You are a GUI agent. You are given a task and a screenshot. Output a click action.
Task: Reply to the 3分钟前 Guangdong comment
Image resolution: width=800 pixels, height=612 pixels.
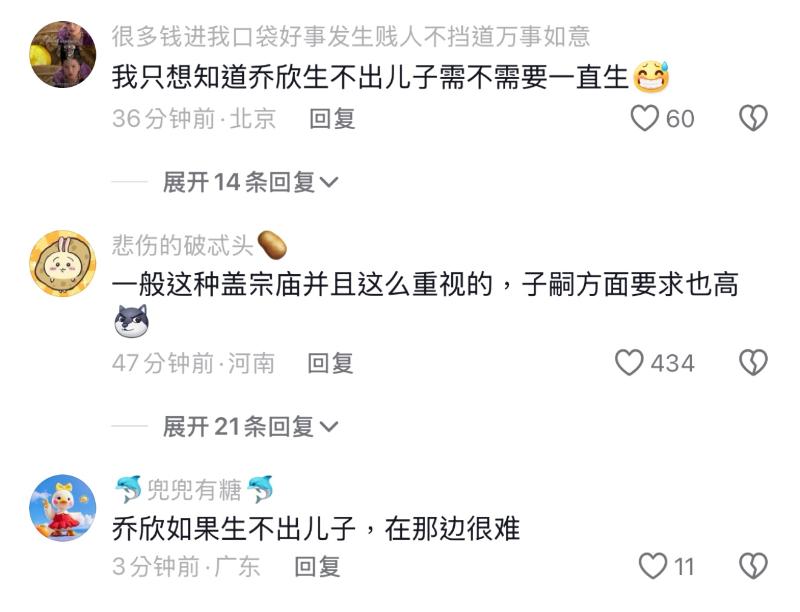317,567
